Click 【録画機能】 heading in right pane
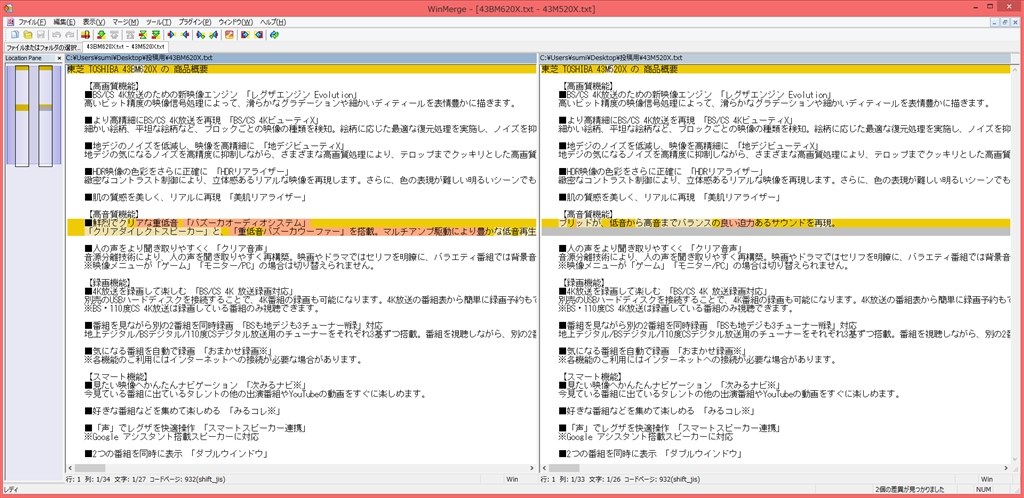Image resolution: width=1024 pixels, height=498 pixels. click(x=583, y=282)
